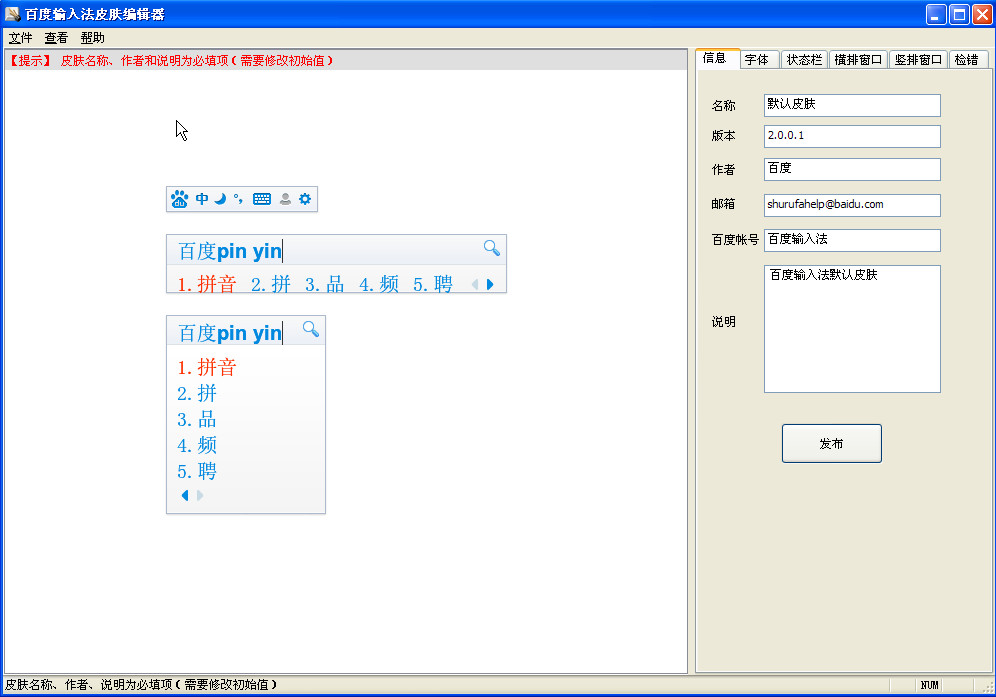Select candidate 4. 频 in horizontal window

click(379, 284)
